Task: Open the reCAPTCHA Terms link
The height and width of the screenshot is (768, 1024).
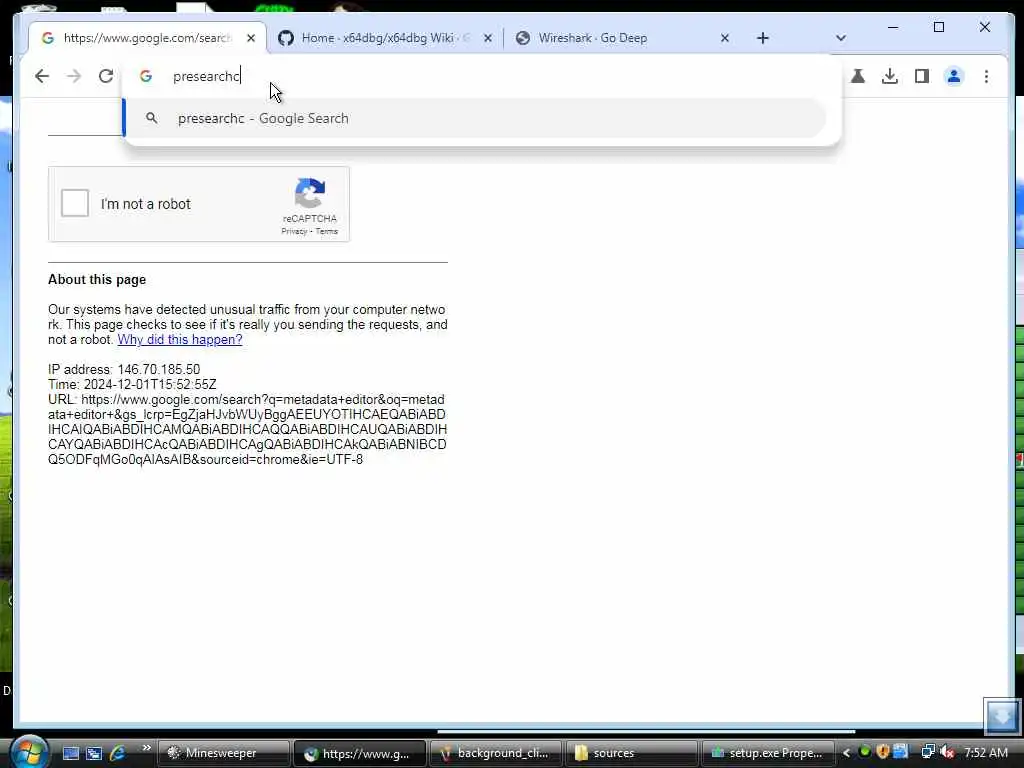Action: pos(327,231)
